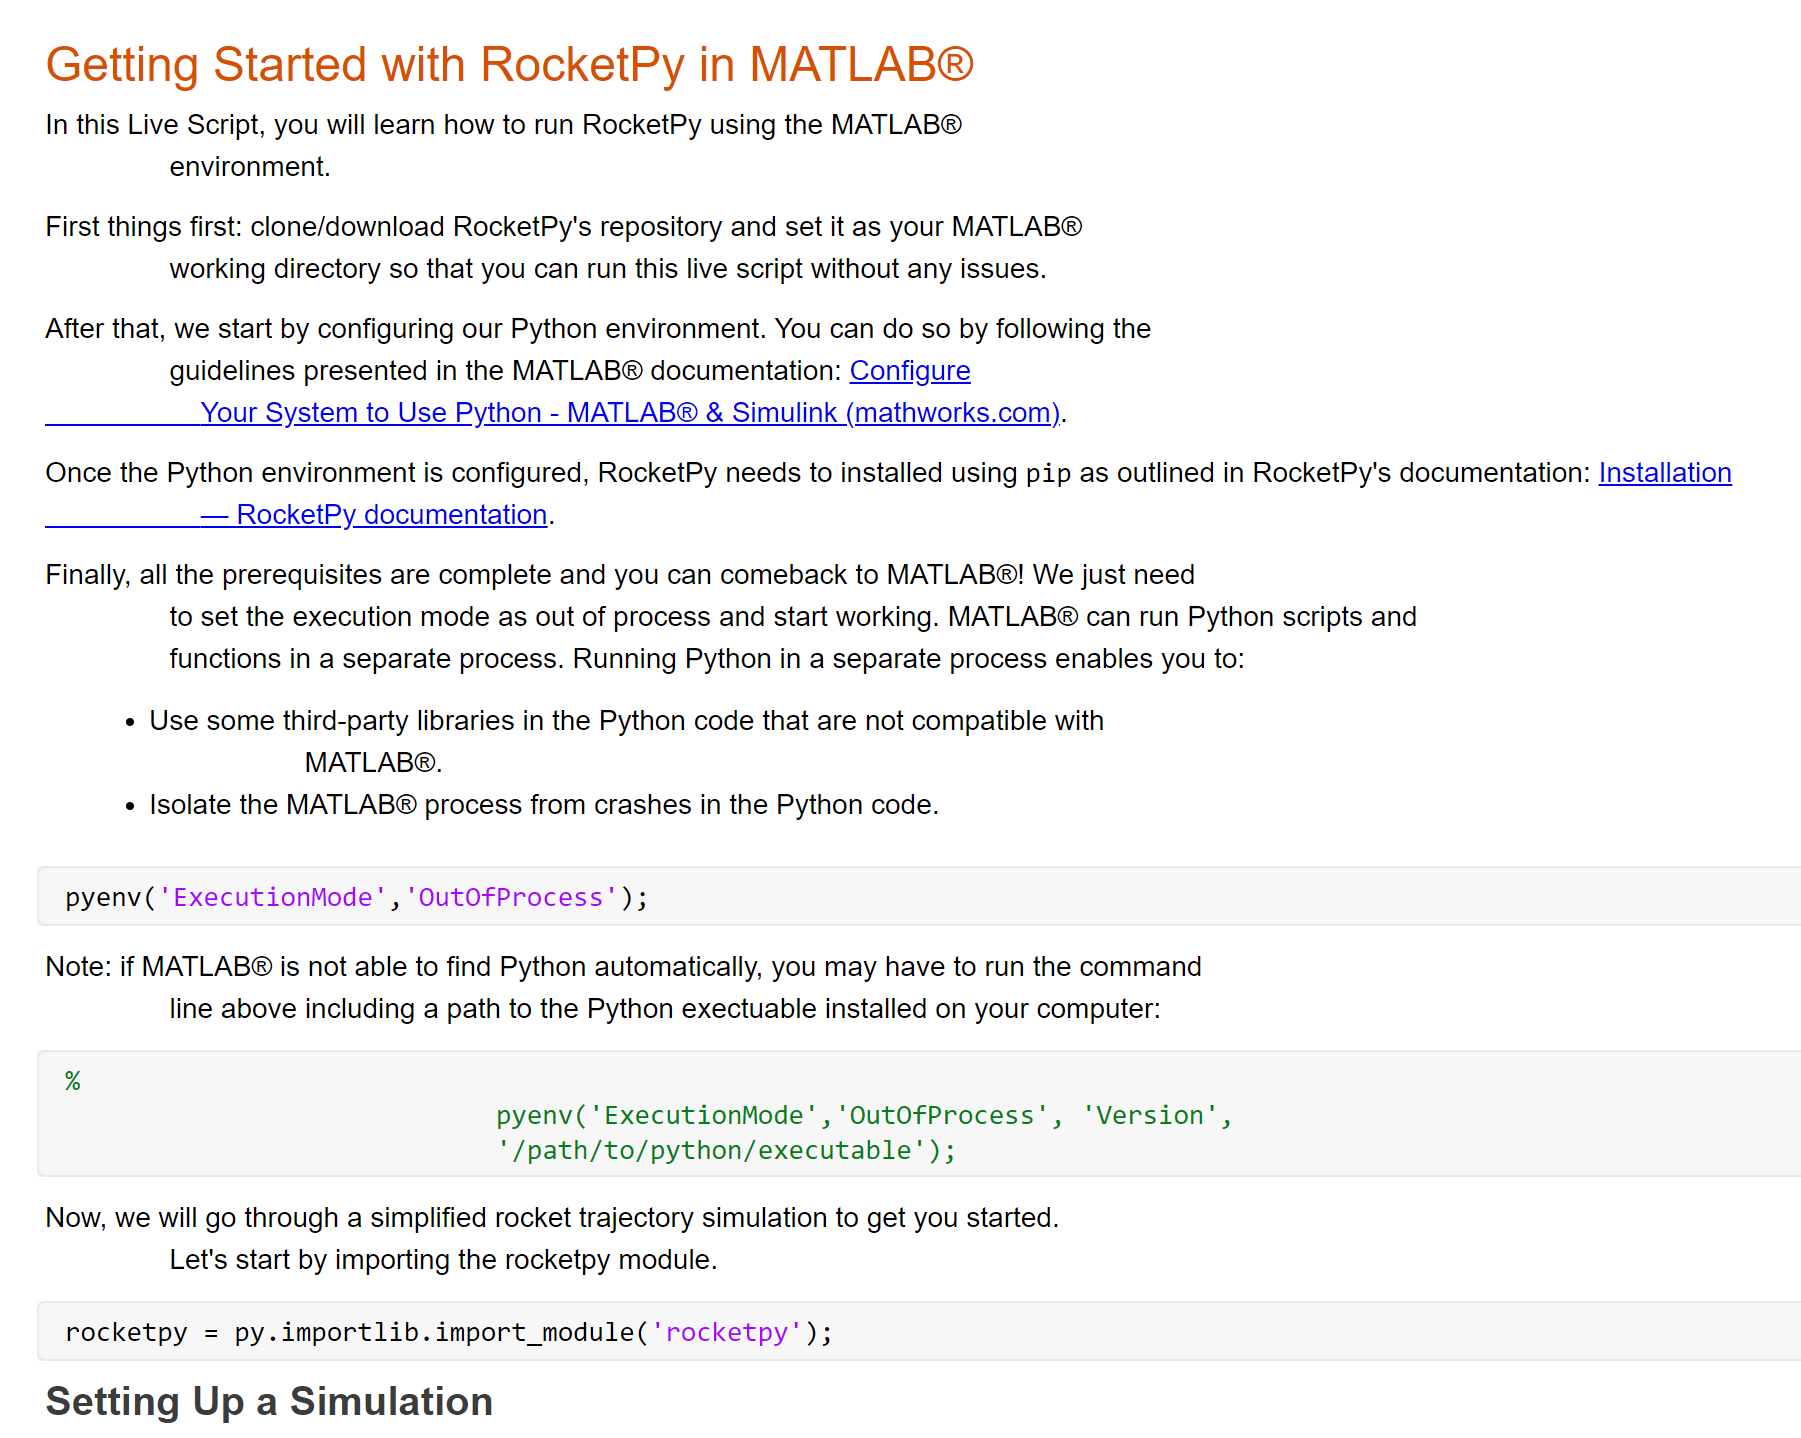Click the uncommented pyenv('ExecutionMode','OutOfProcess'); code line
Screen dimensions: 1801x1438
[357, 897]
